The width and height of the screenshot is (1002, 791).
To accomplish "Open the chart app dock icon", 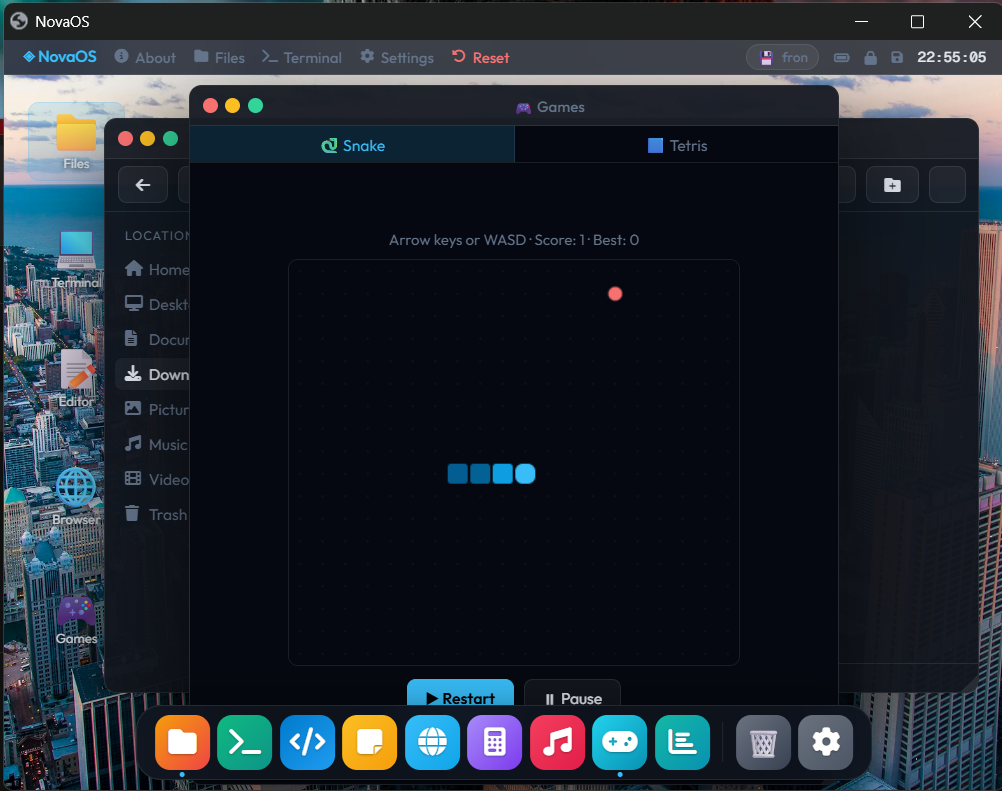I will pyautogui.click(x=682, y=742).
